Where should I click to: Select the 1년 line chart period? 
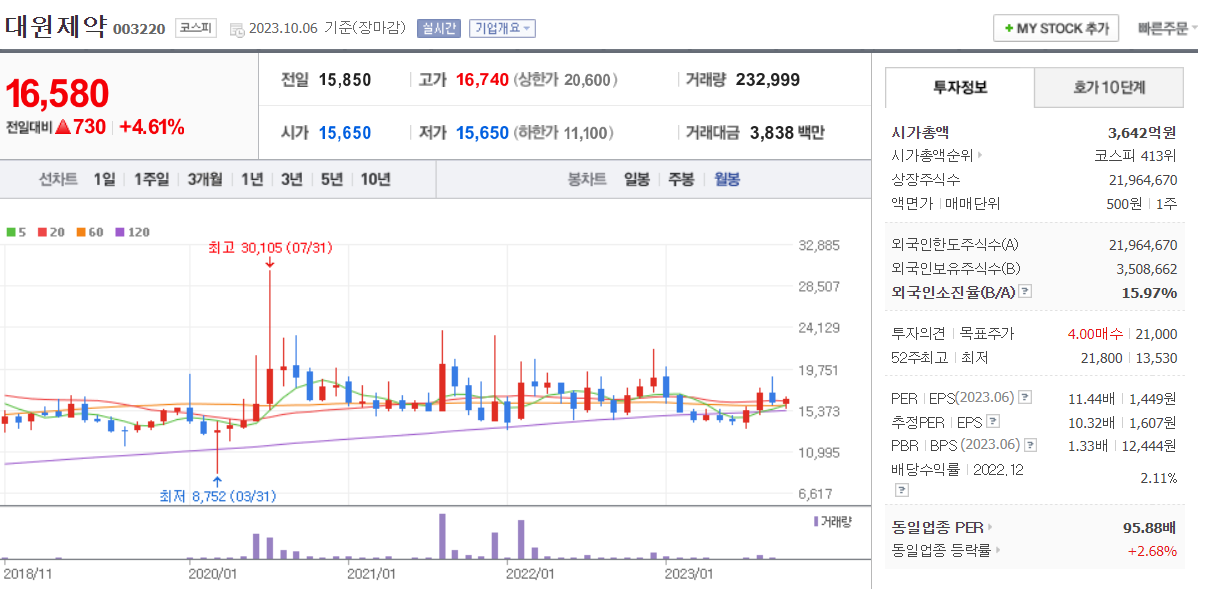pos(252,180)
